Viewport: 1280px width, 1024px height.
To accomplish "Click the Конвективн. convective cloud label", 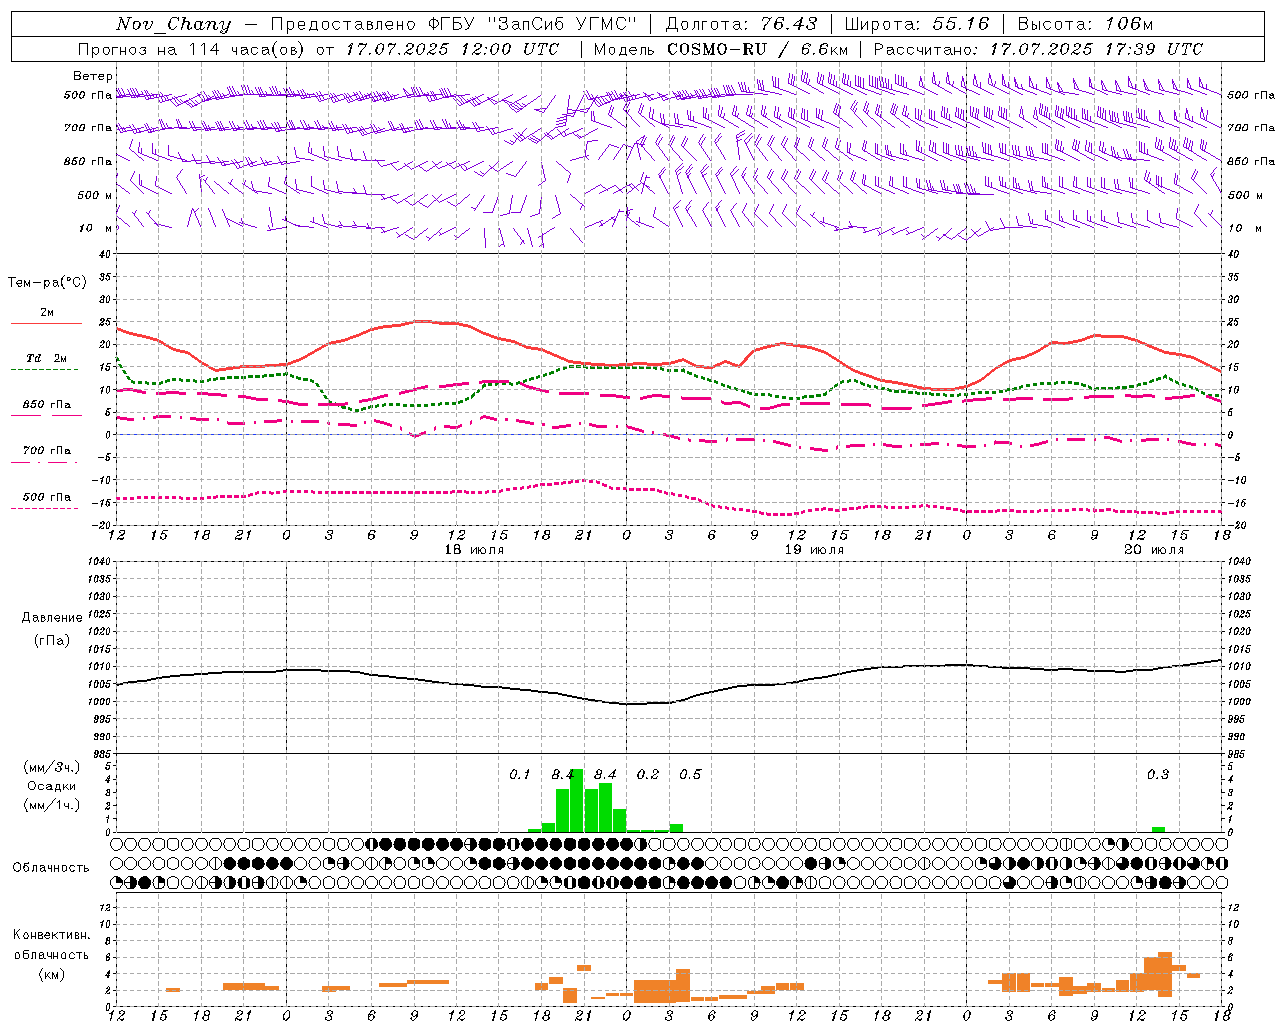I will (x=52, y=935).
